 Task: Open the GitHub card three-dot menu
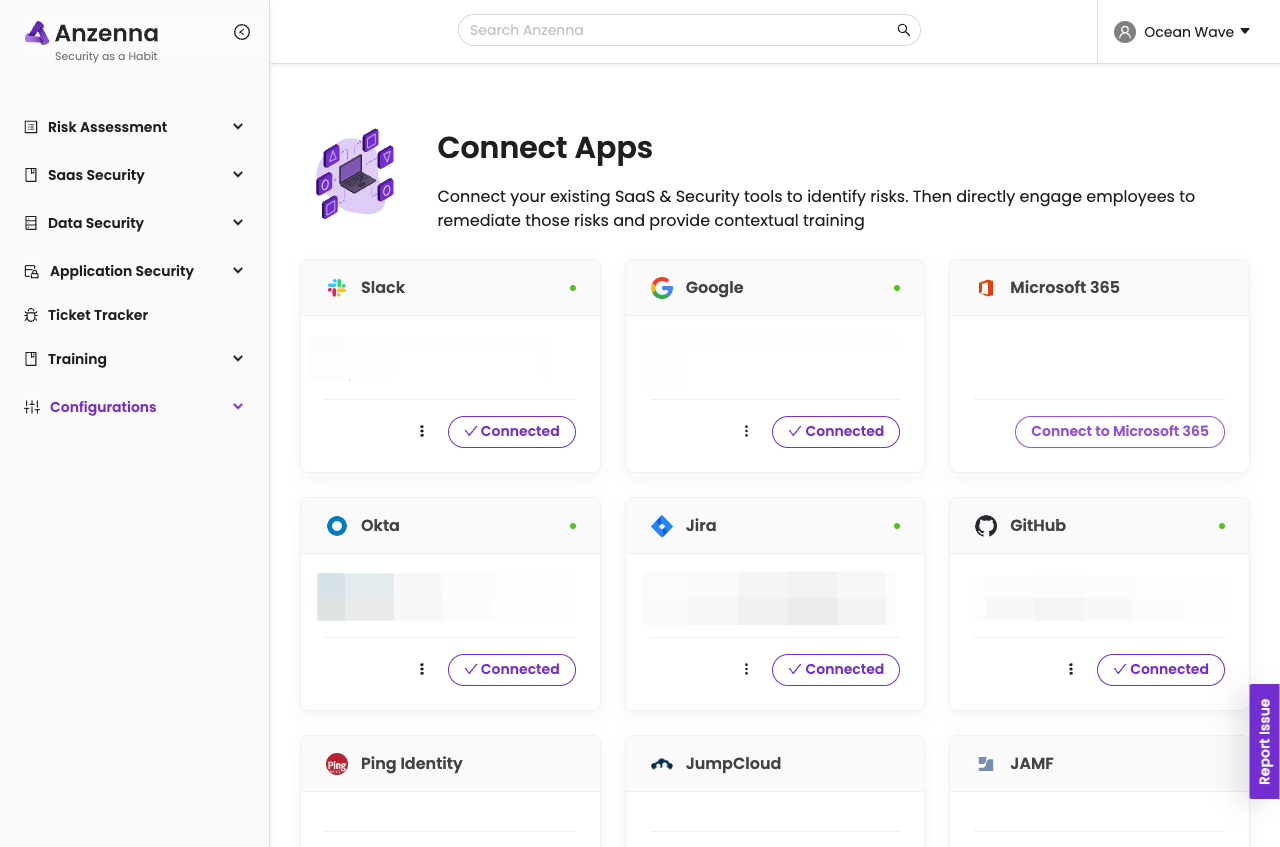pos(1071,669)
